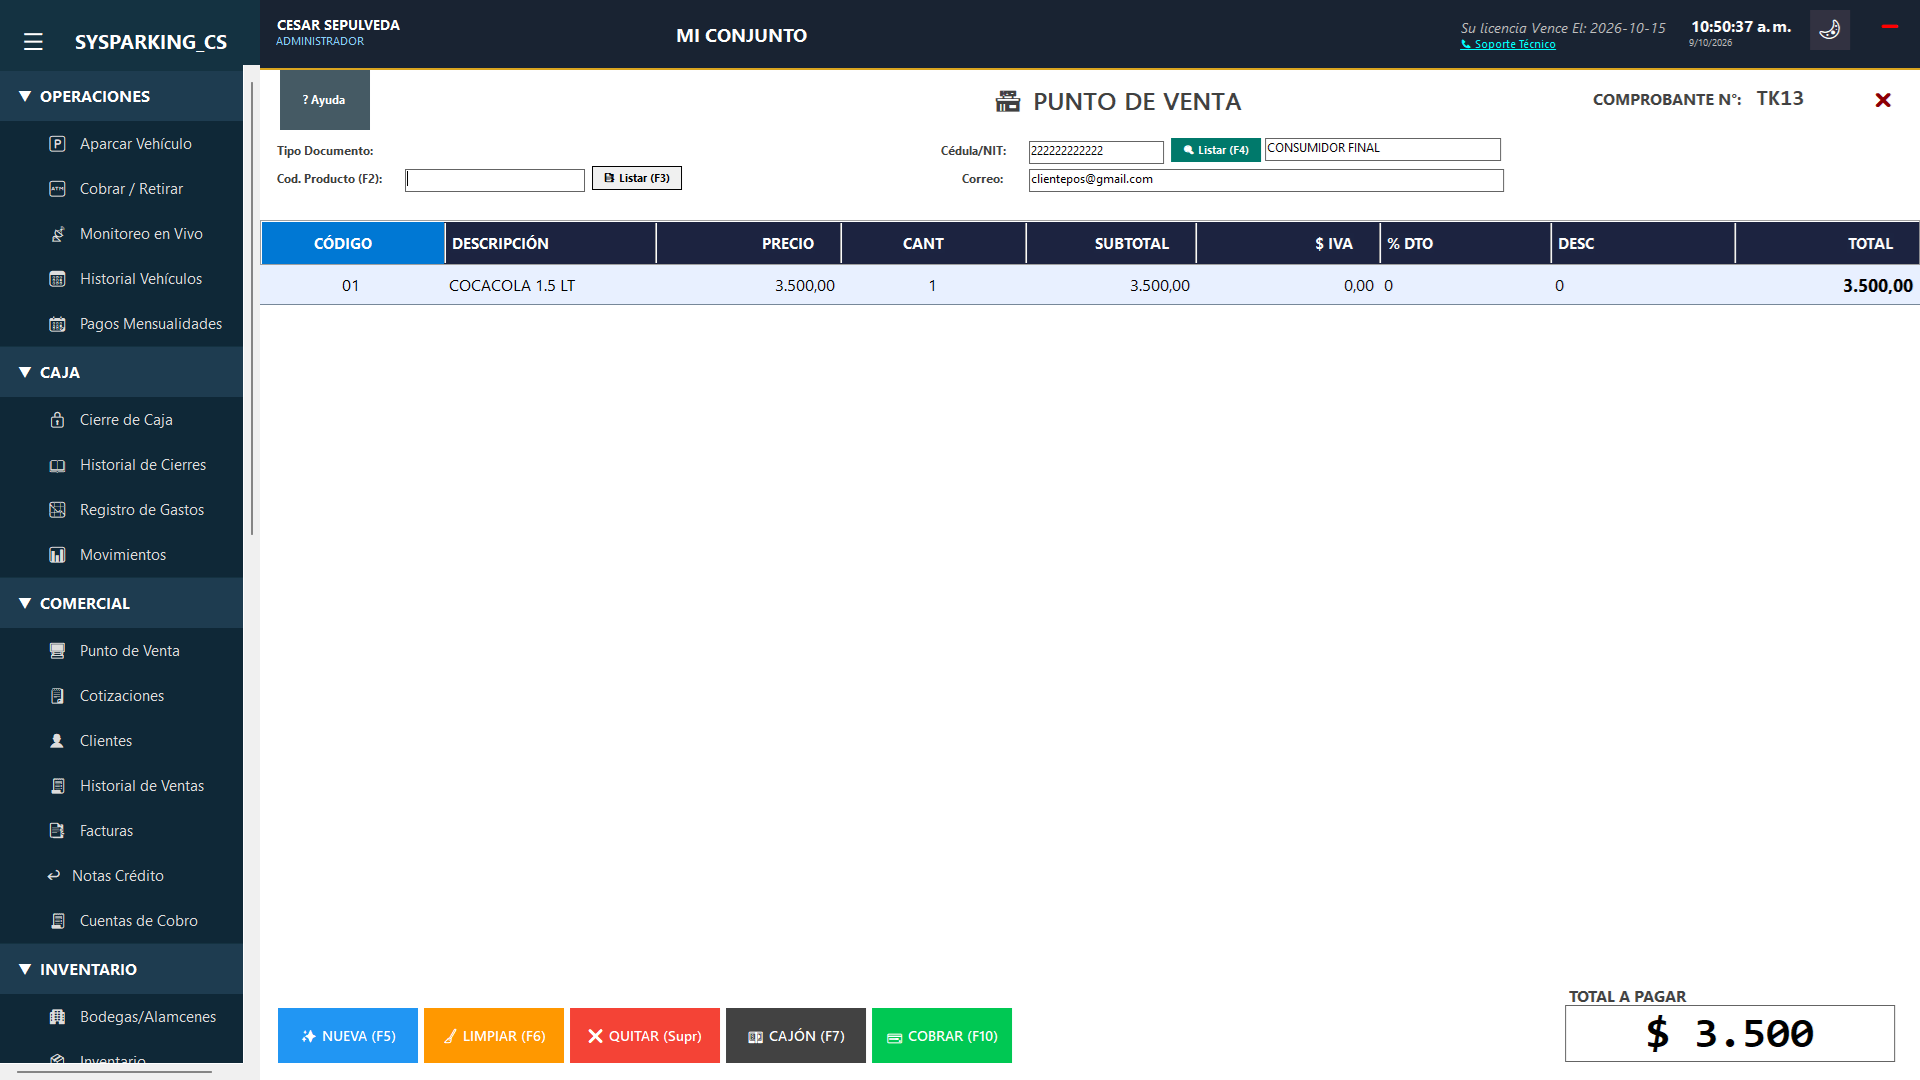Click the CÓDIGO column header
Image resolution: width=1920 pixels, height=1080 pixels.
click(x=353, y=243)
